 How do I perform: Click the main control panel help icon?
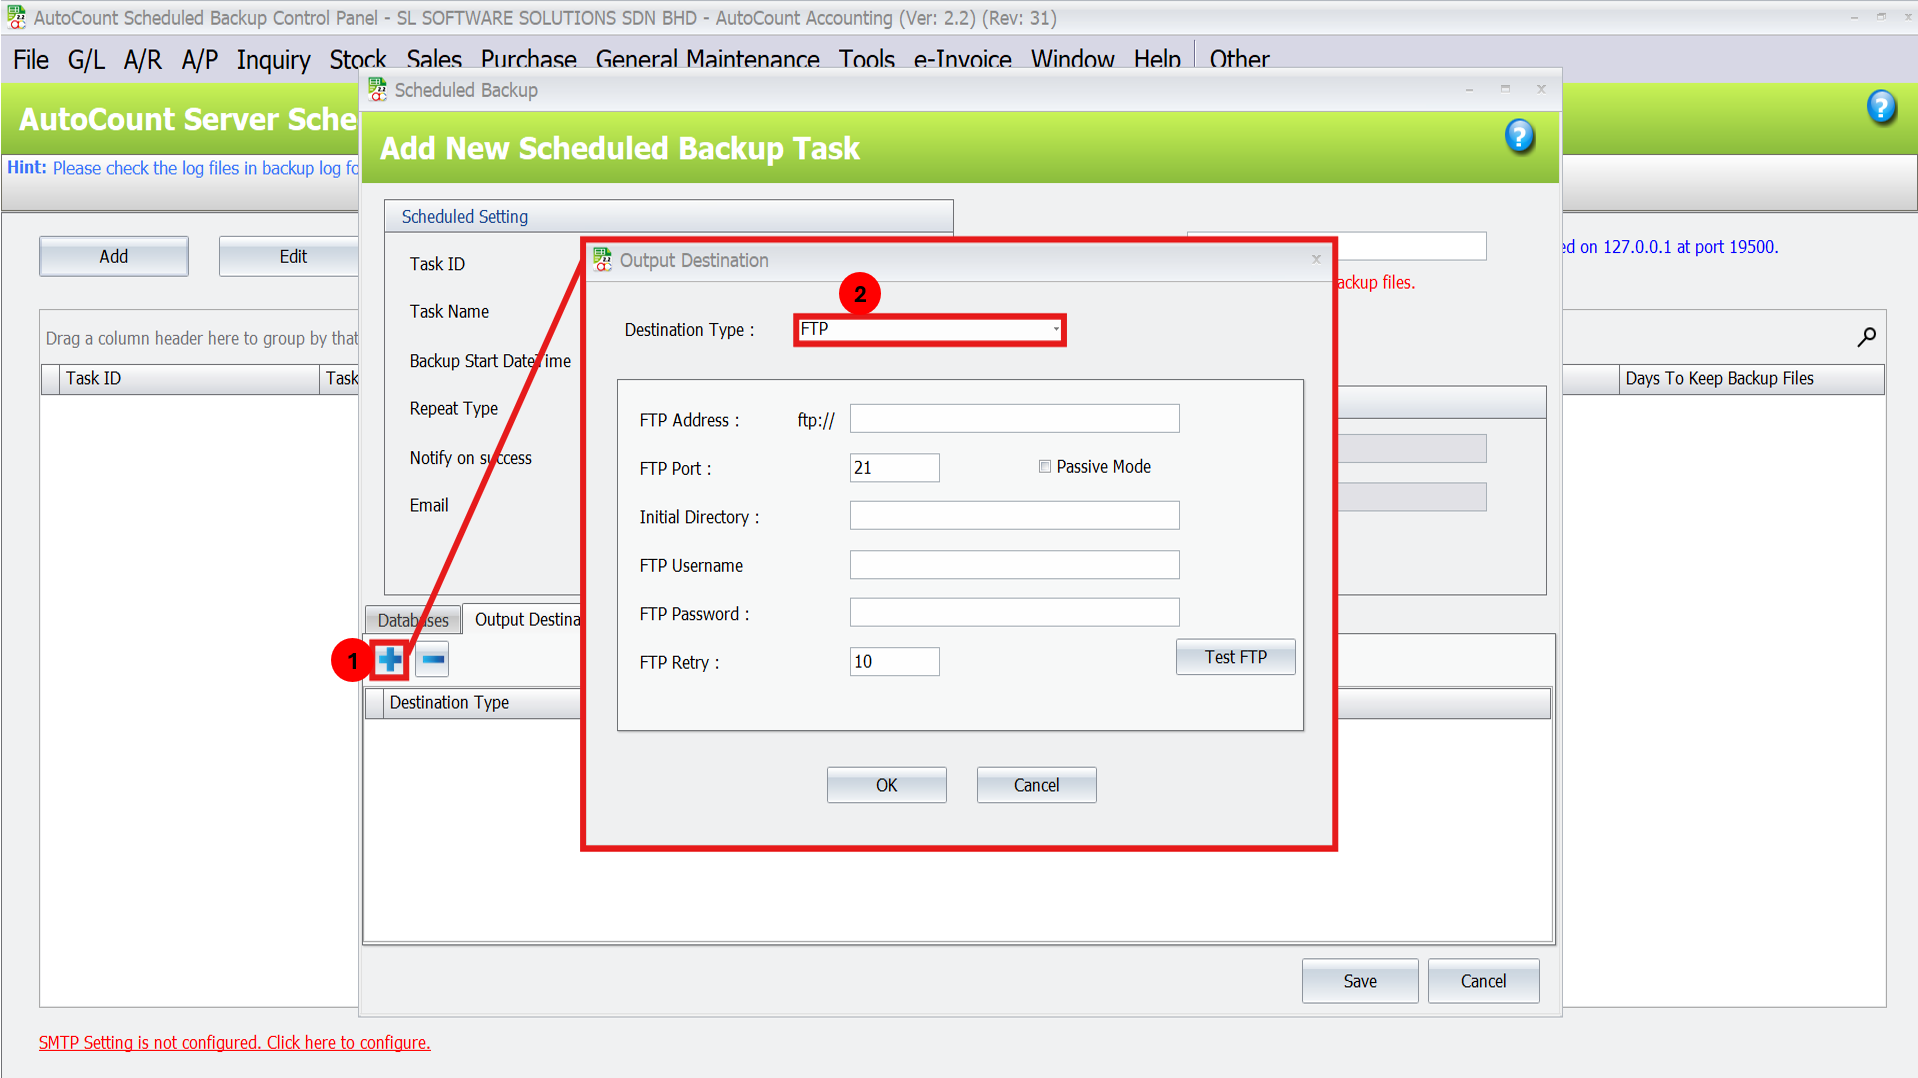[x=1880, y=107]
